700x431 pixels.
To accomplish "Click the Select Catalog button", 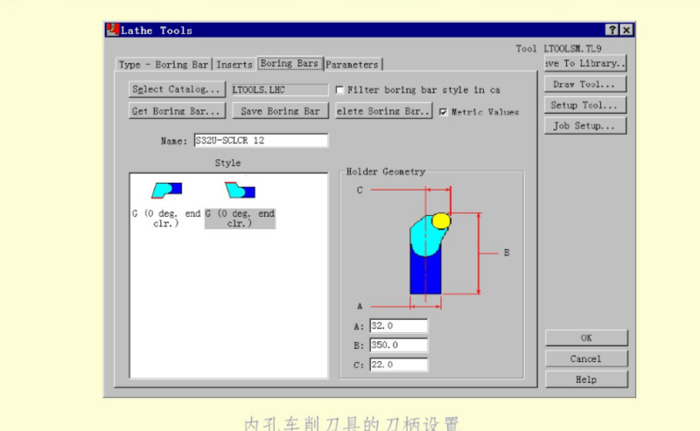I will click(x=176, y=89).
